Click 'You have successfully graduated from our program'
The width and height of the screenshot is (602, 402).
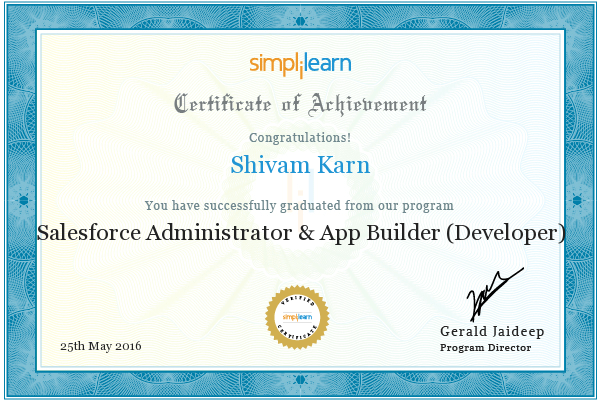tap(299, 206)
